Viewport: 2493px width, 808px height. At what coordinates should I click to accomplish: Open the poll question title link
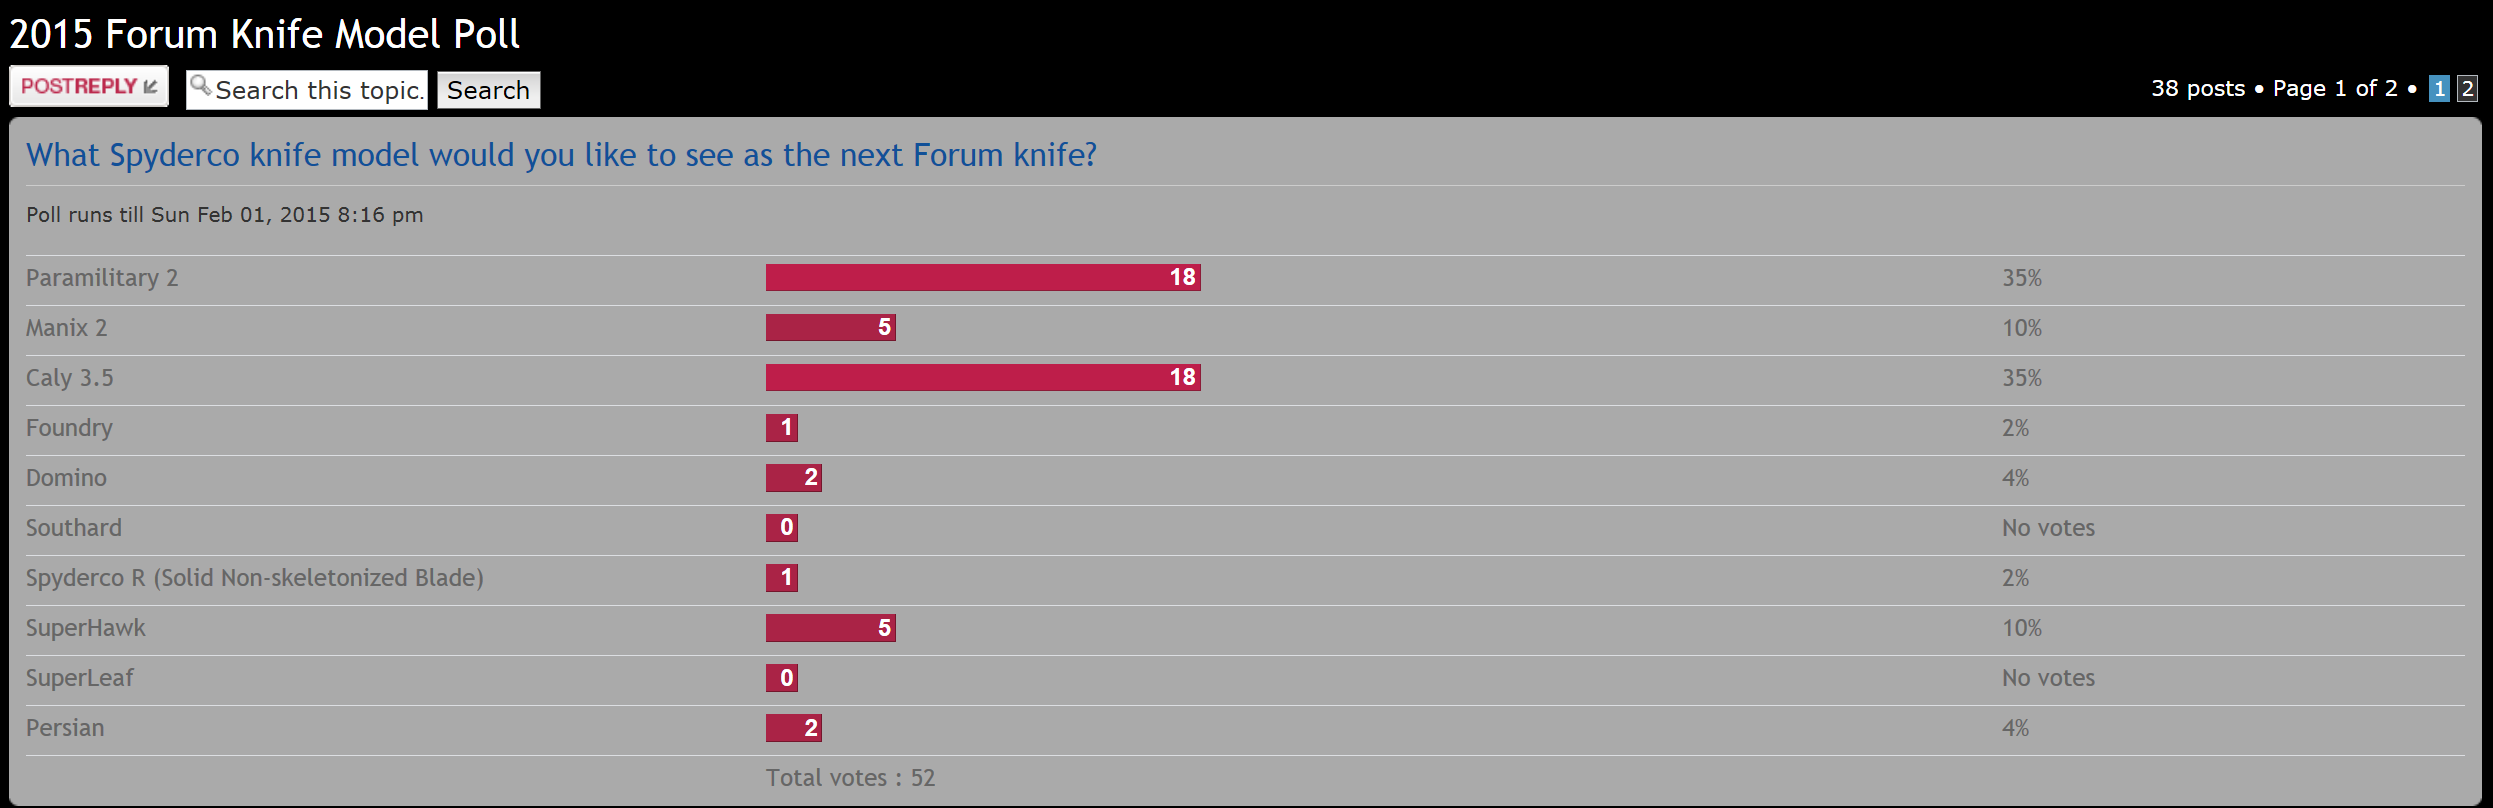tap(561, 155)
